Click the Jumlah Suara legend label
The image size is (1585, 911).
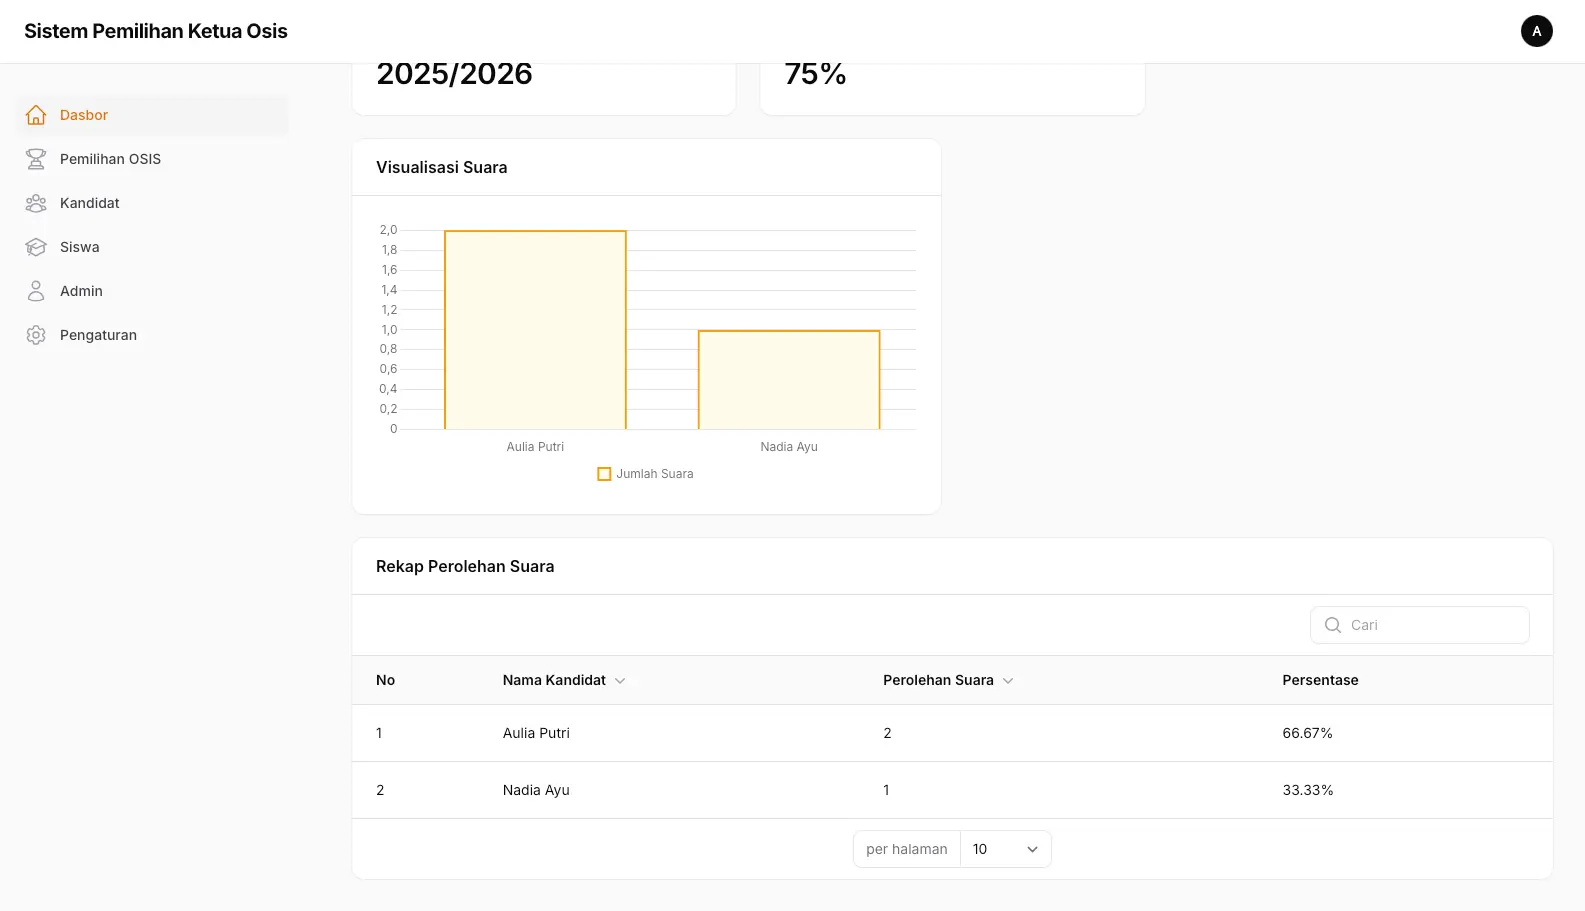(655, 474)
